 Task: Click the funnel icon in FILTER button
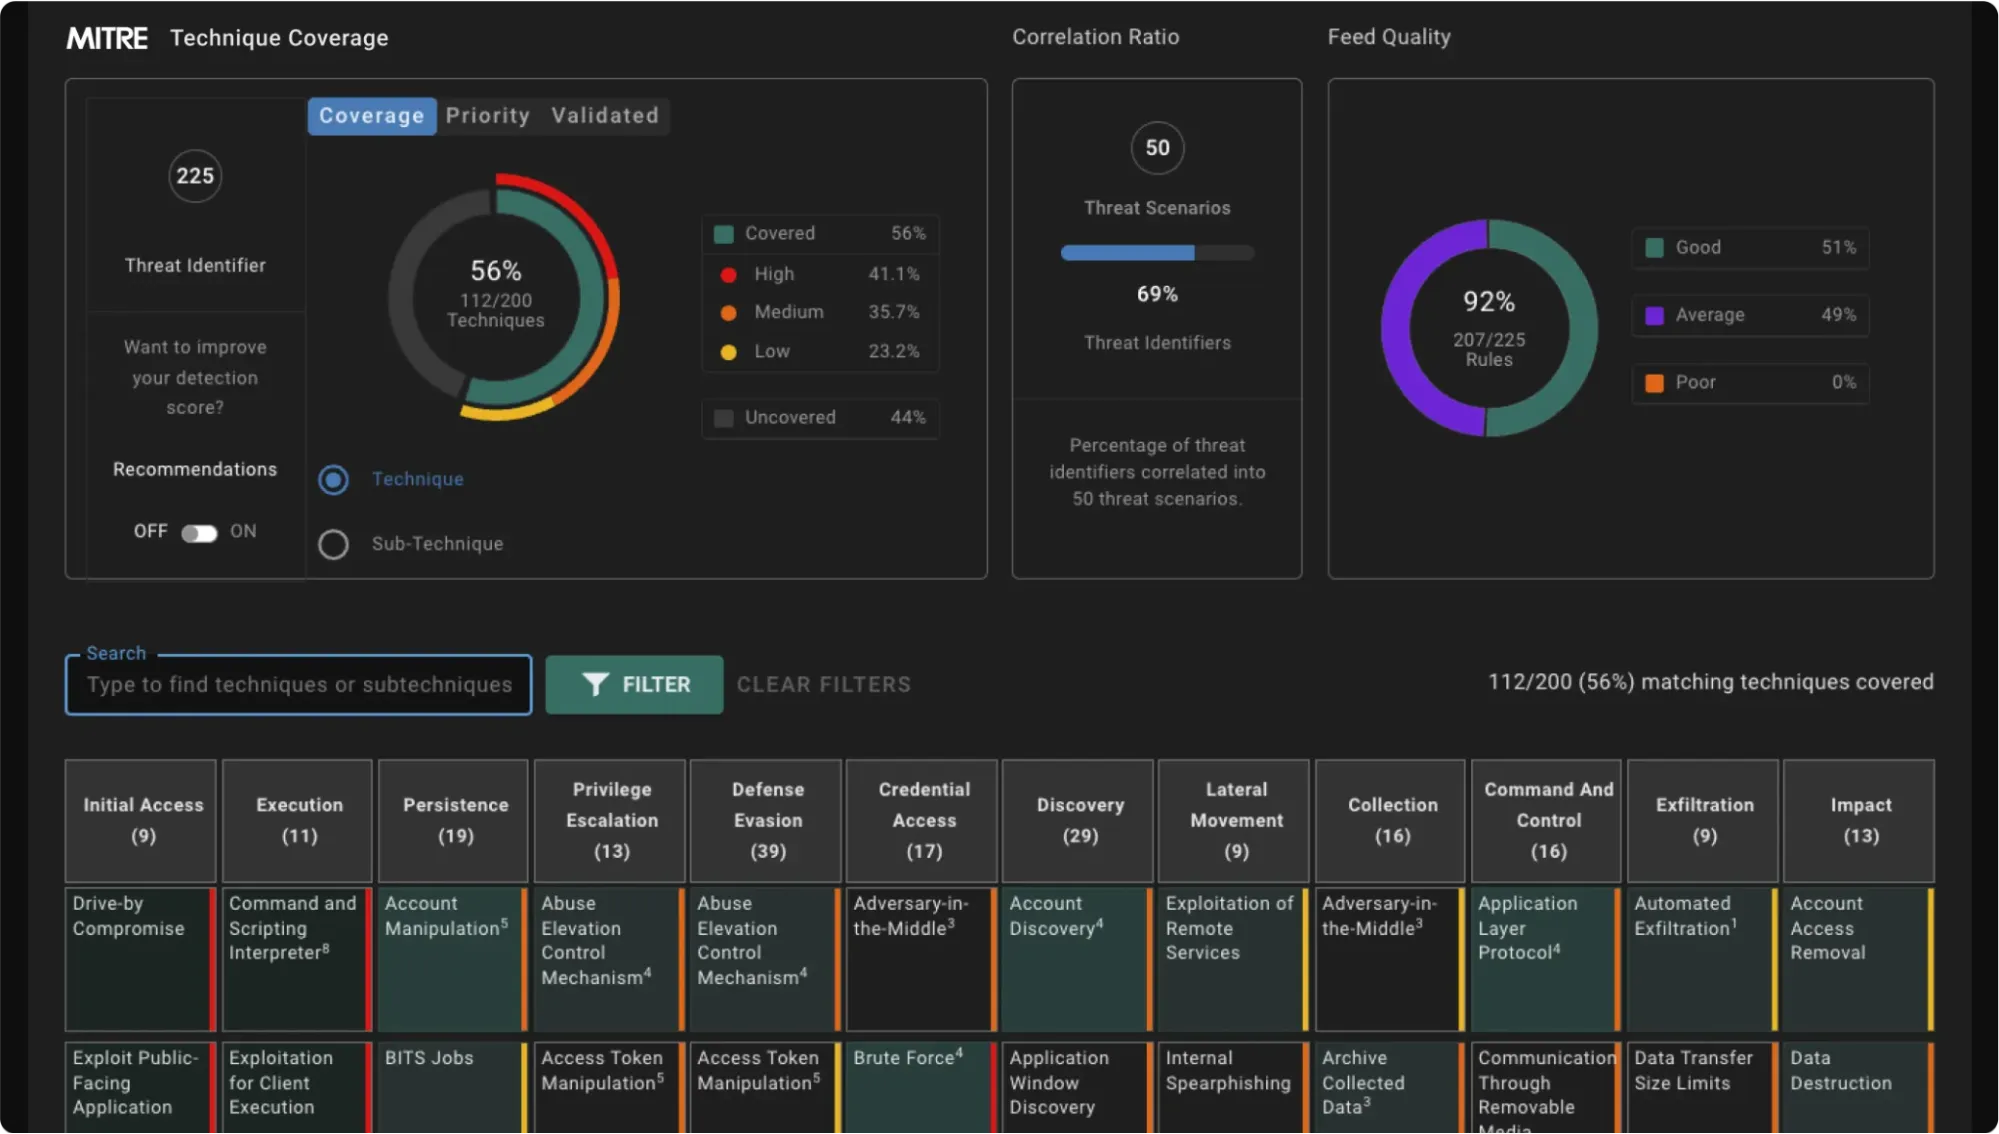coord(596,684)
